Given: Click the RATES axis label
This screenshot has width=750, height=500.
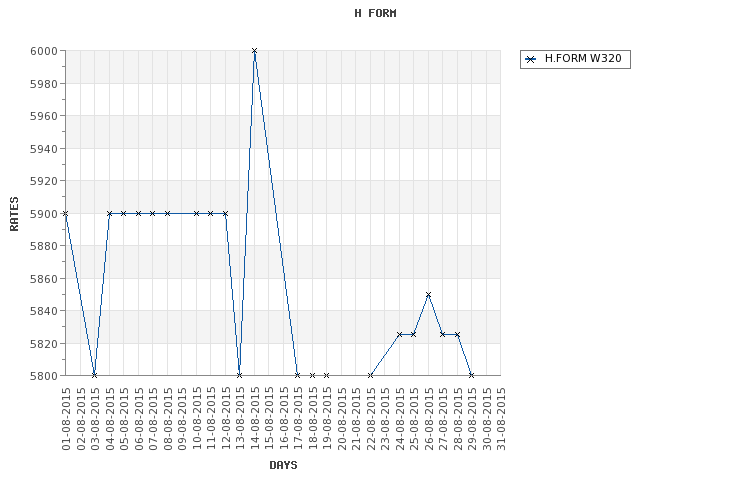Looking at the screenshot, I should [x=14, y=214].
